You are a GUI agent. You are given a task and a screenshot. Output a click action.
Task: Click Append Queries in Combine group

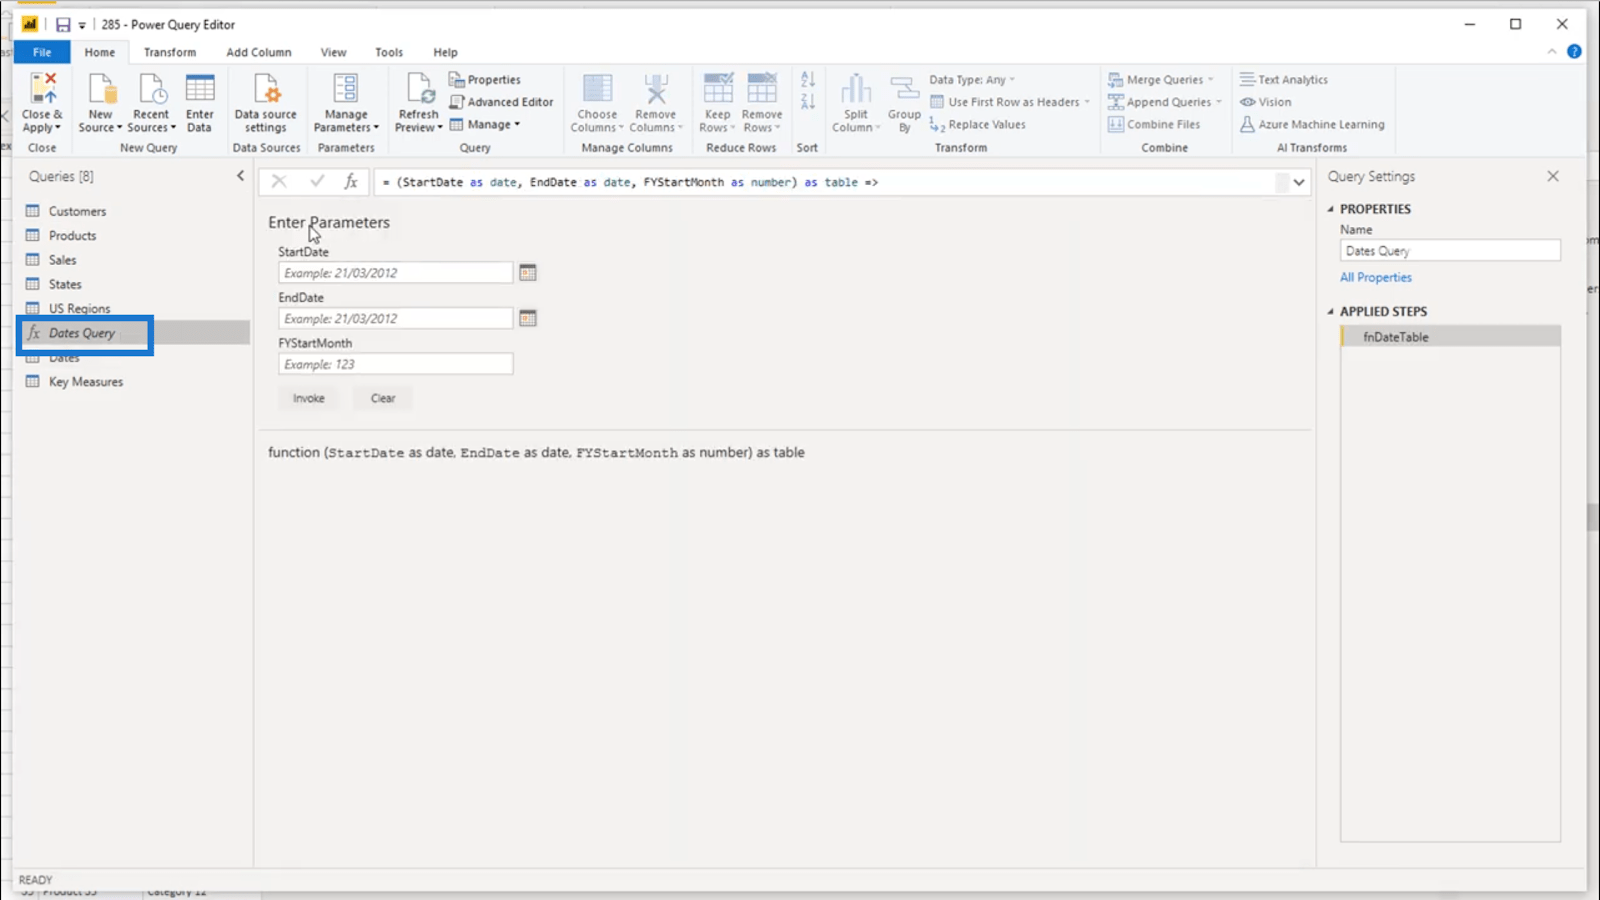pyautogui.click(x=1164, y=102)
